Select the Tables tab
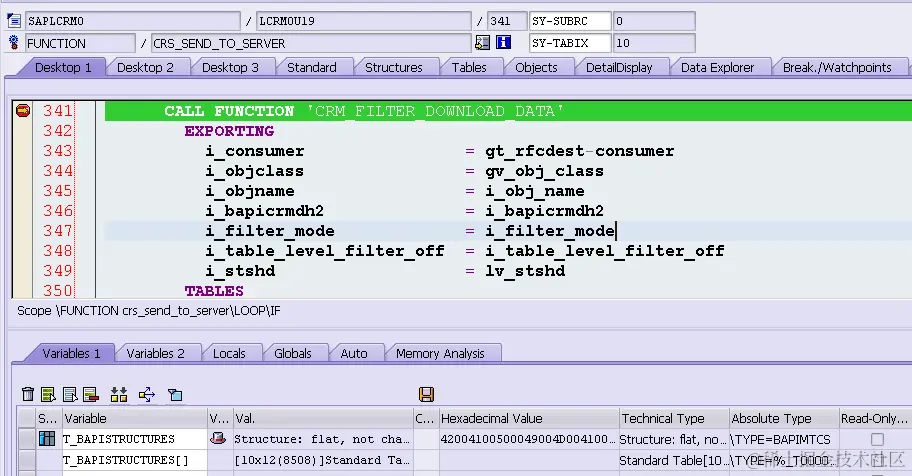 tap(469, 68)
